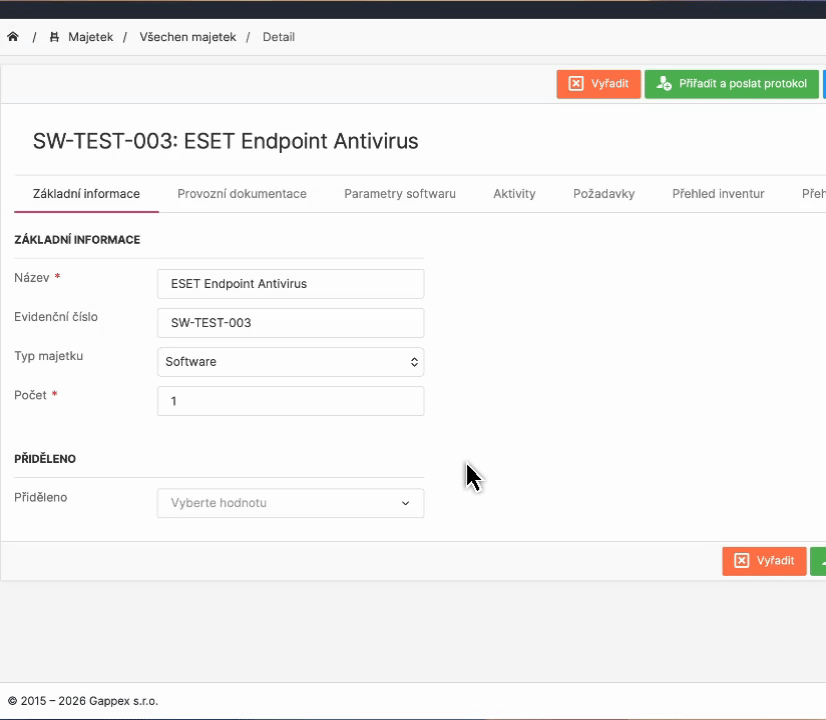Go to the Aktivity tab
The width and height of the screenshot is (826, 720).
pyautogui.click(x=514, y=194)
